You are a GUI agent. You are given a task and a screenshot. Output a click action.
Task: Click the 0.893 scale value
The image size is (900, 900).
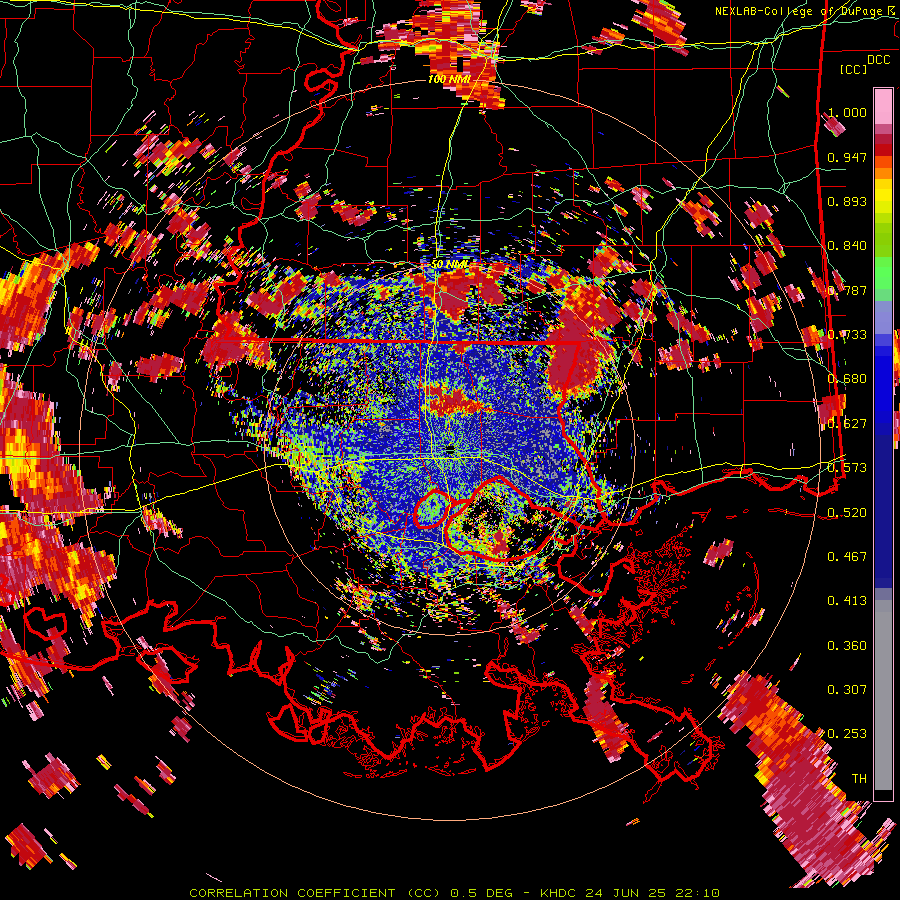(x=847, y=201)
